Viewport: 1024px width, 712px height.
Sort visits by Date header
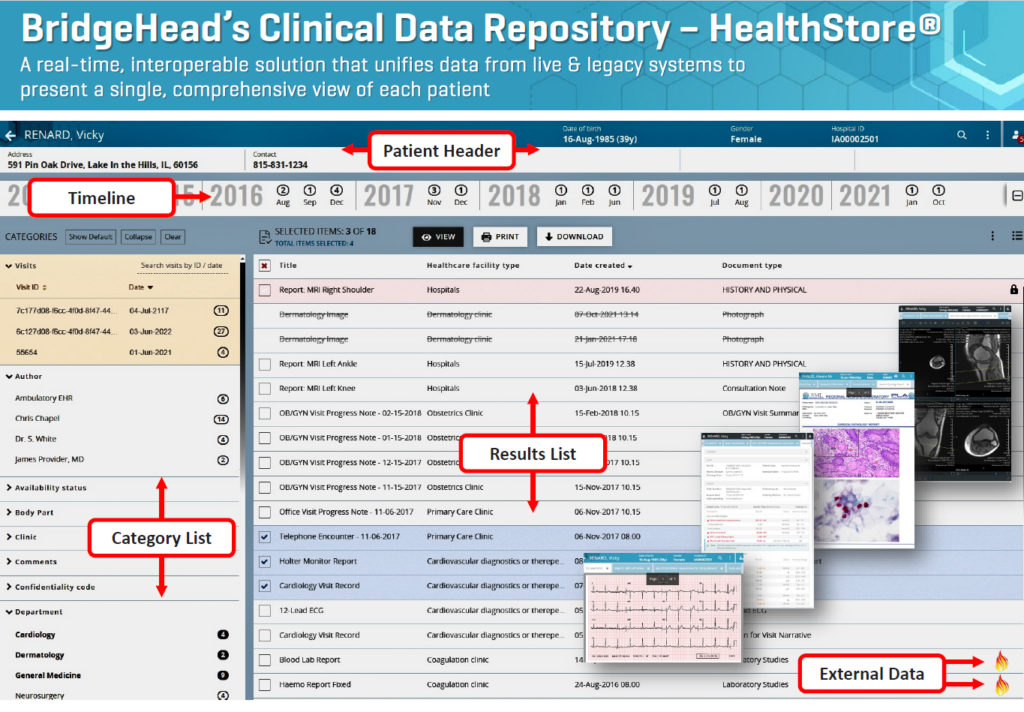tap(140, 287)
